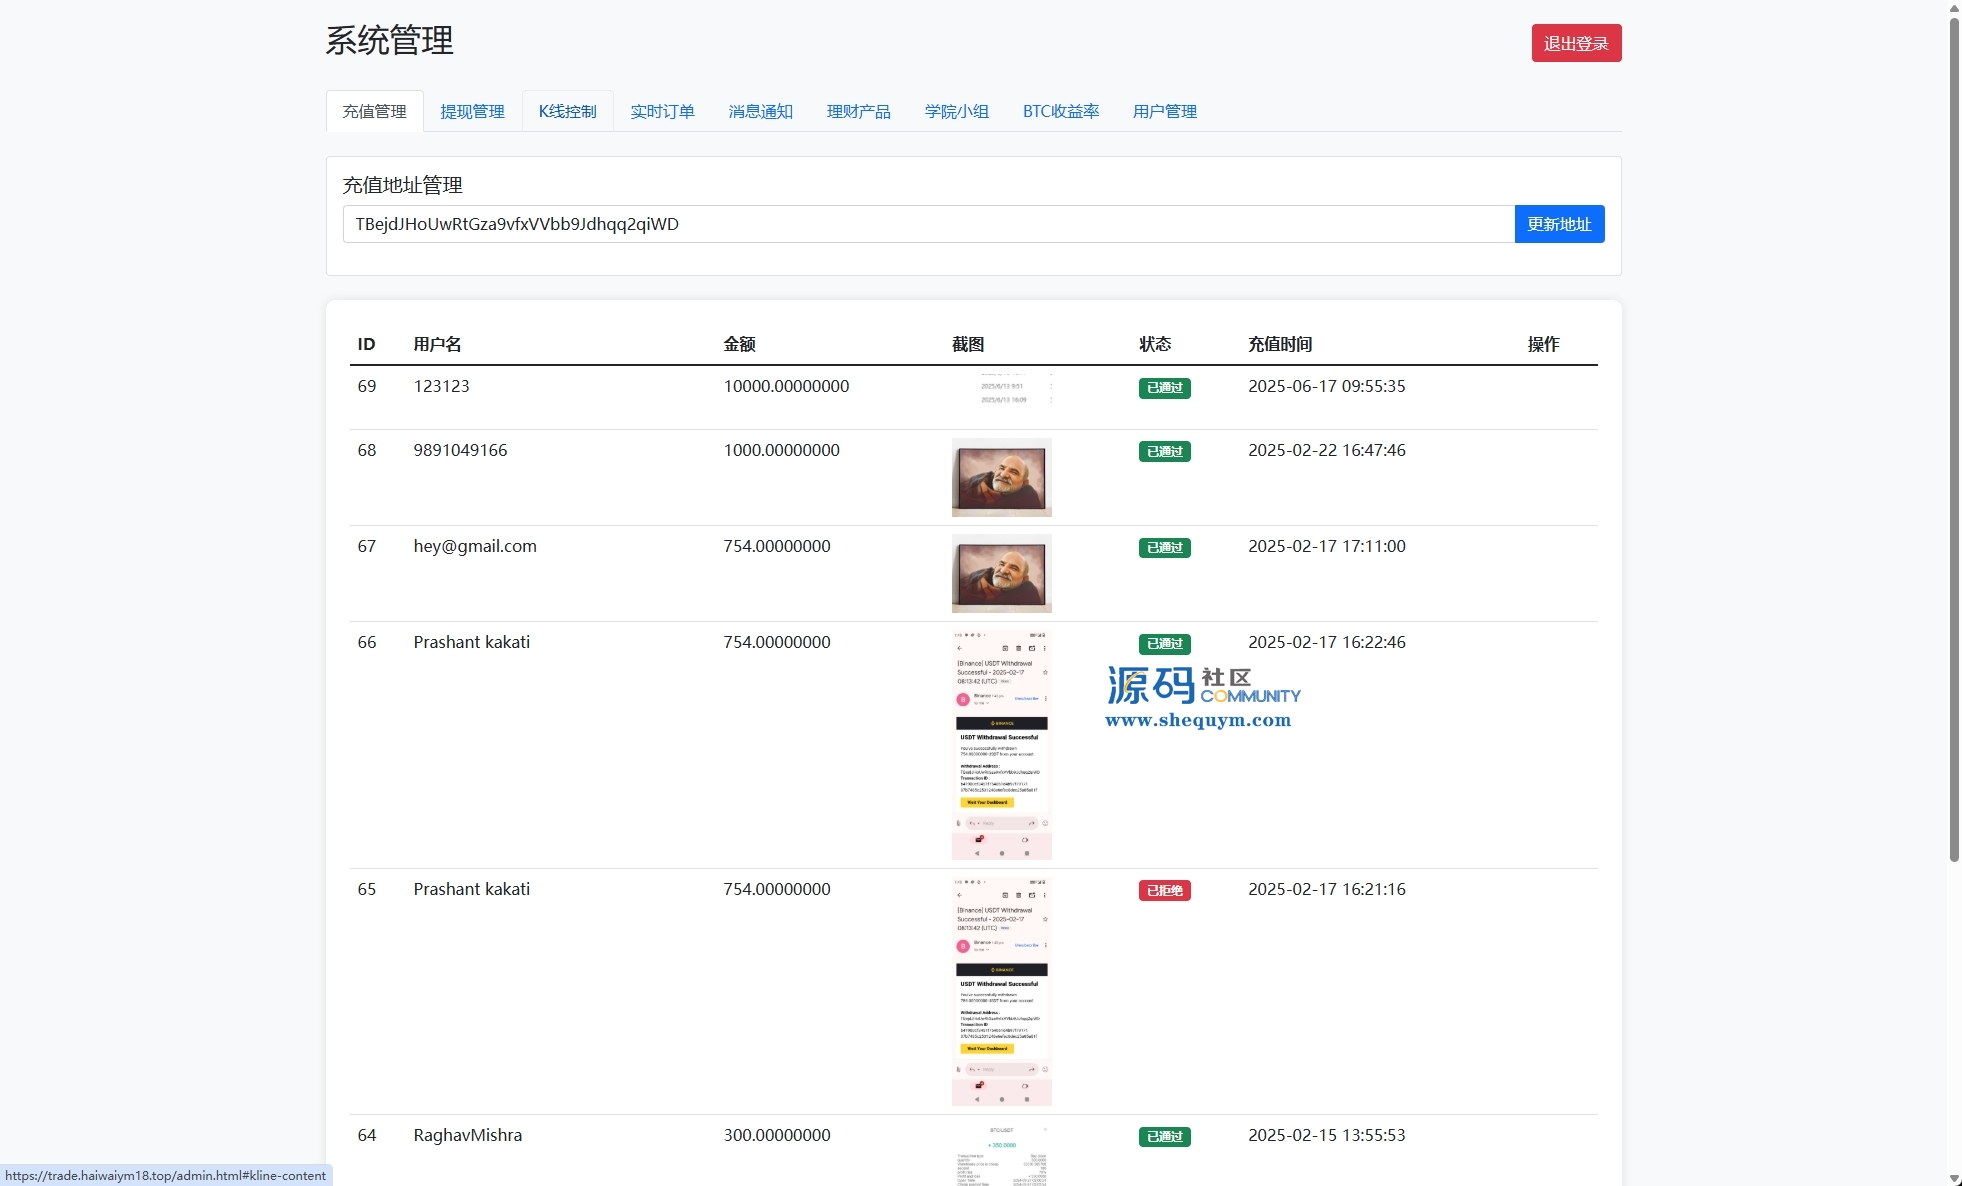
Task: Click the recharge address input field
Action: (x=927, y=224)
